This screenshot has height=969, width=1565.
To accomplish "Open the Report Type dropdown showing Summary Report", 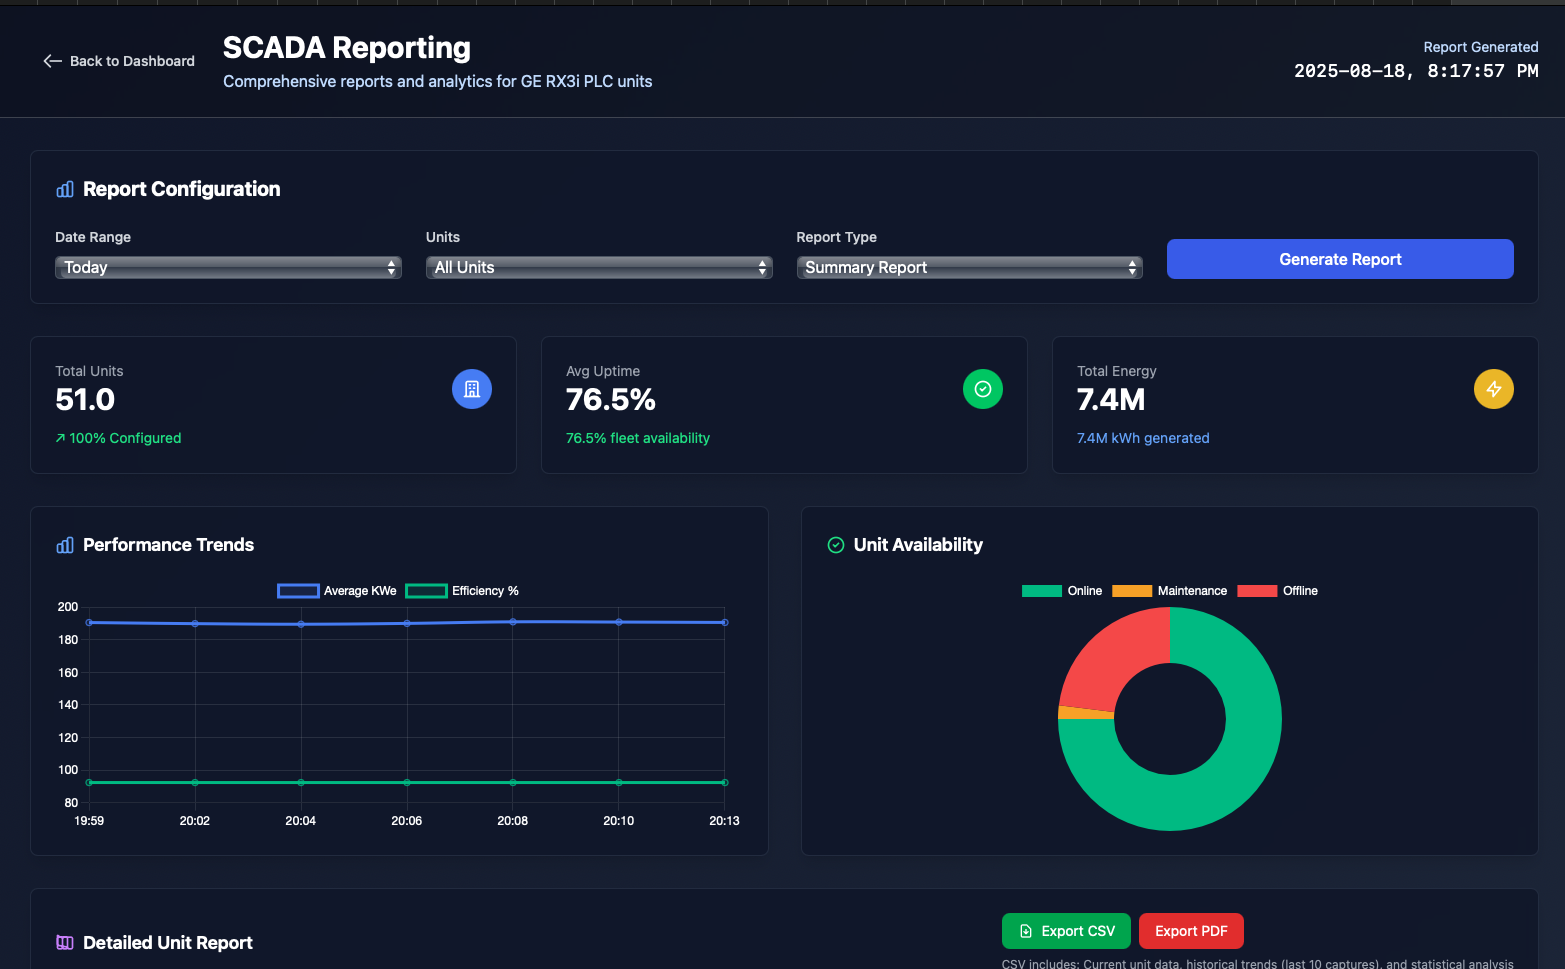I will click(969, 267).
